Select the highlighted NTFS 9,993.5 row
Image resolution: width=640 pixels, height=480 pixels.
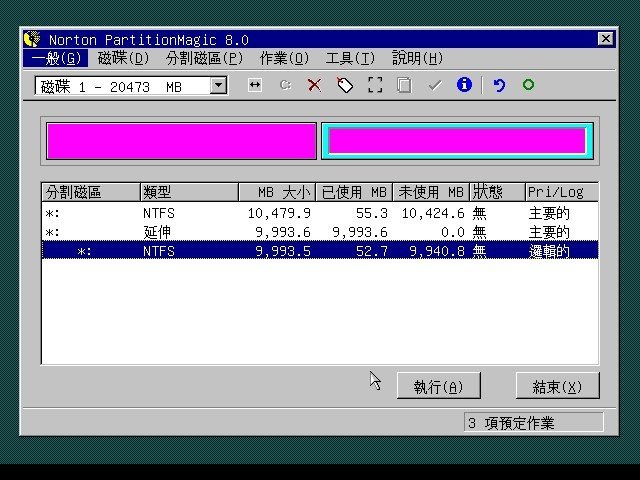click(320, 251)
